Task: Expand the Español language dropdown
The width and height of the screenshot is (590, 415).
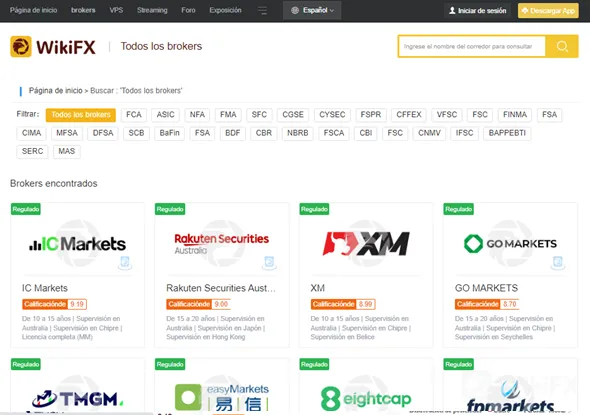Action: [x=312, y=11]
